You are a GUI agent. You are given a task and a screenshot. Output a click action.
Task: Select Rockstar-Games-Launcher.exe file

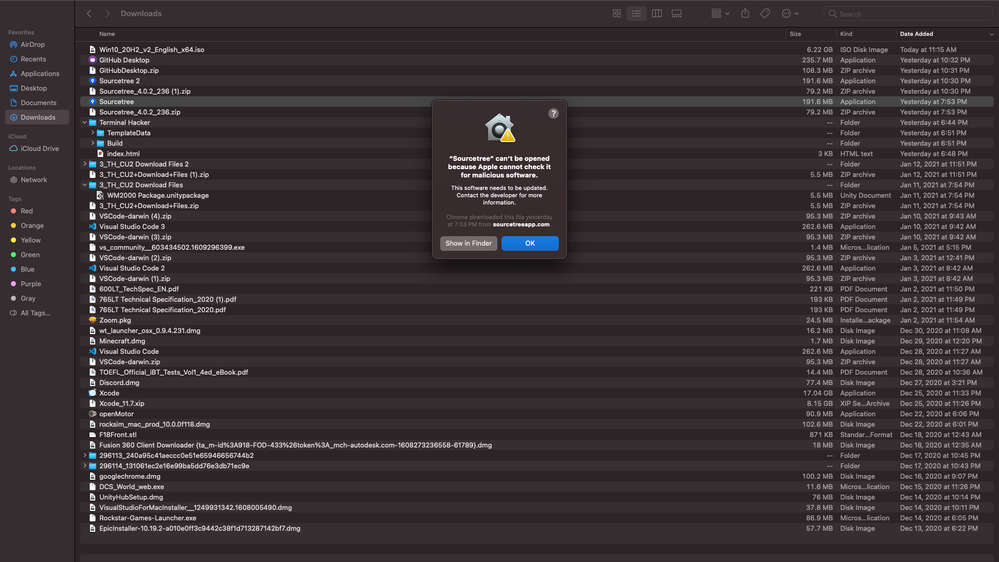tap(147, 518)
